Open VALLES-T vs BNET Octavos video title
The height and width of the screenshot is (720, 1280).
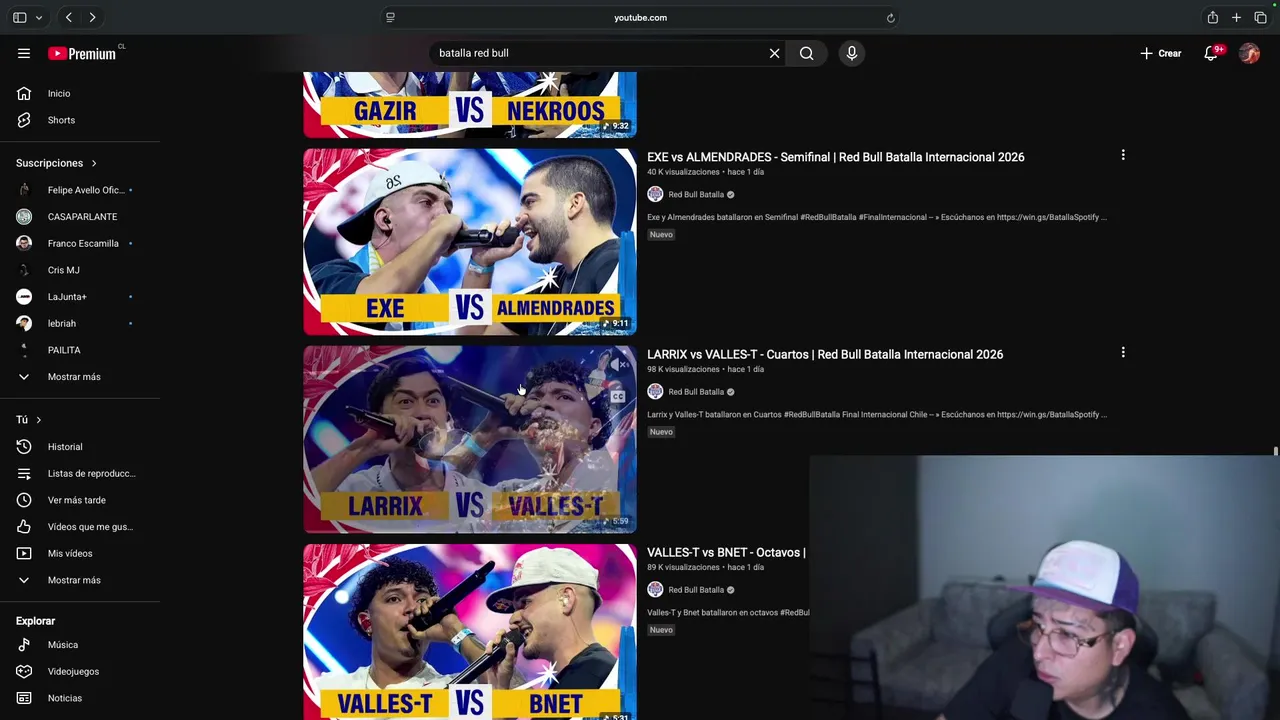click(x=726, y=552)
